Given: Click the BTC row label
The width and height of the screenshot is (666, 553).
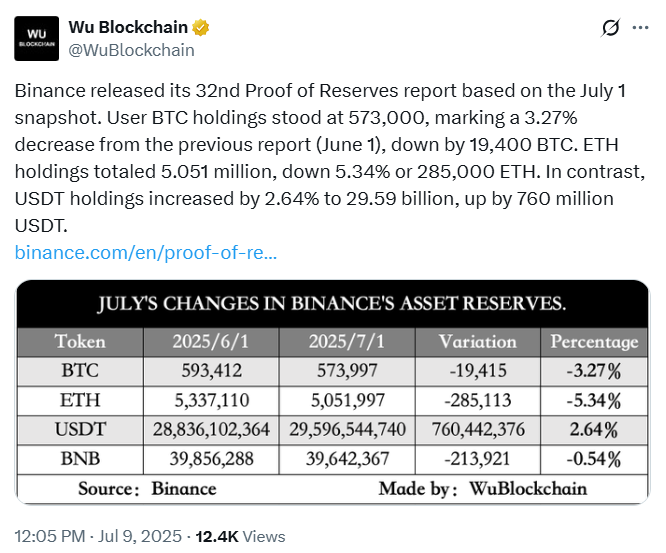Looking at the screenshot, I should pyautogui.click(x=80, y=372).
